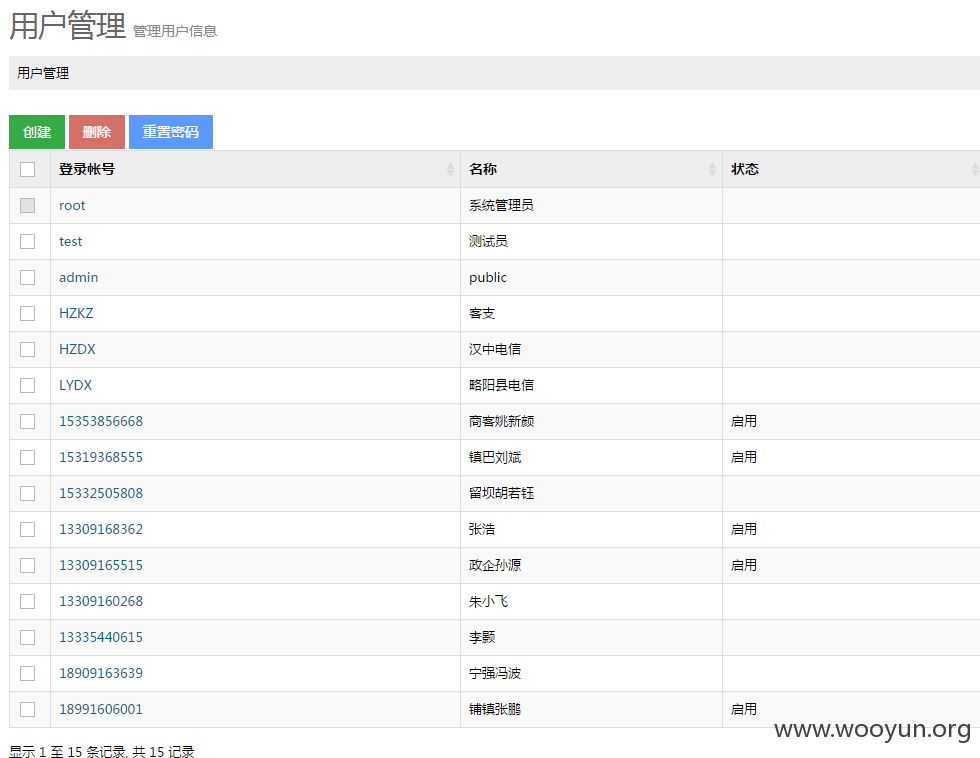
Task: Tick the select-all checkbox in table header
Action: 28,169
